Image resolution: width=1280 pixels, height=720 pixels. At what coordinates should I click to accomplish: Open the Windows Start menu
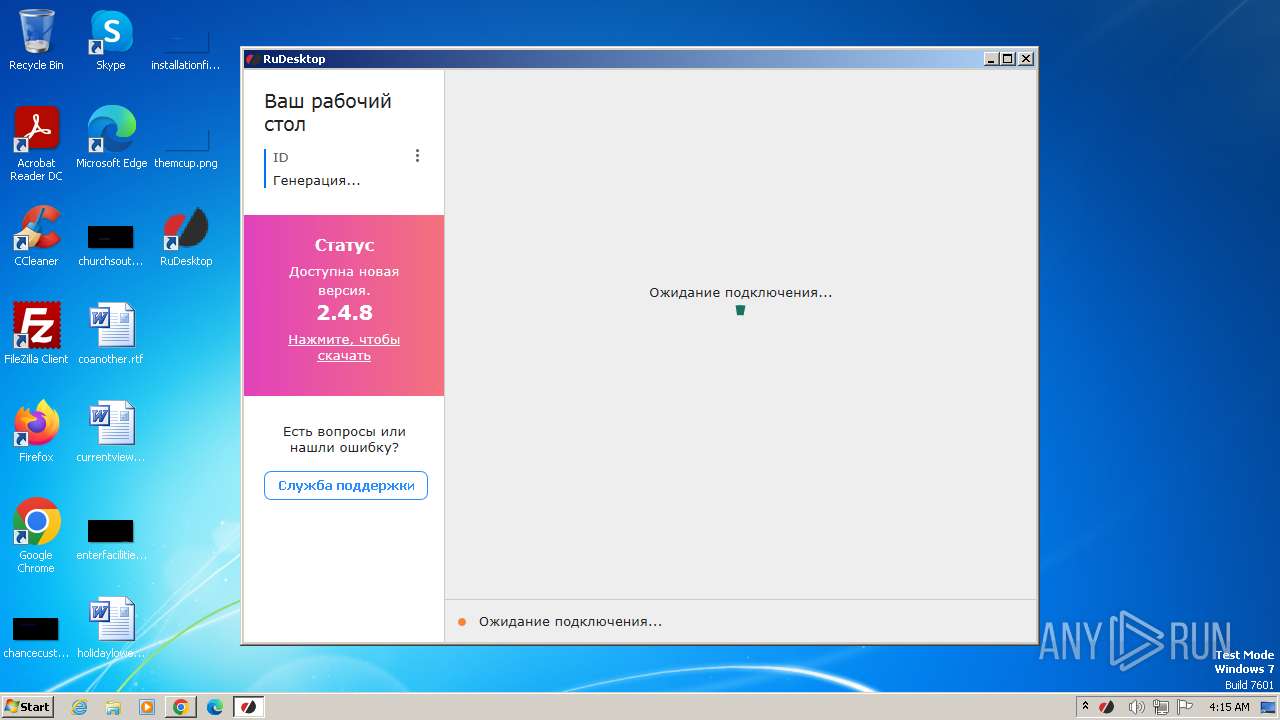pos(28,707)
